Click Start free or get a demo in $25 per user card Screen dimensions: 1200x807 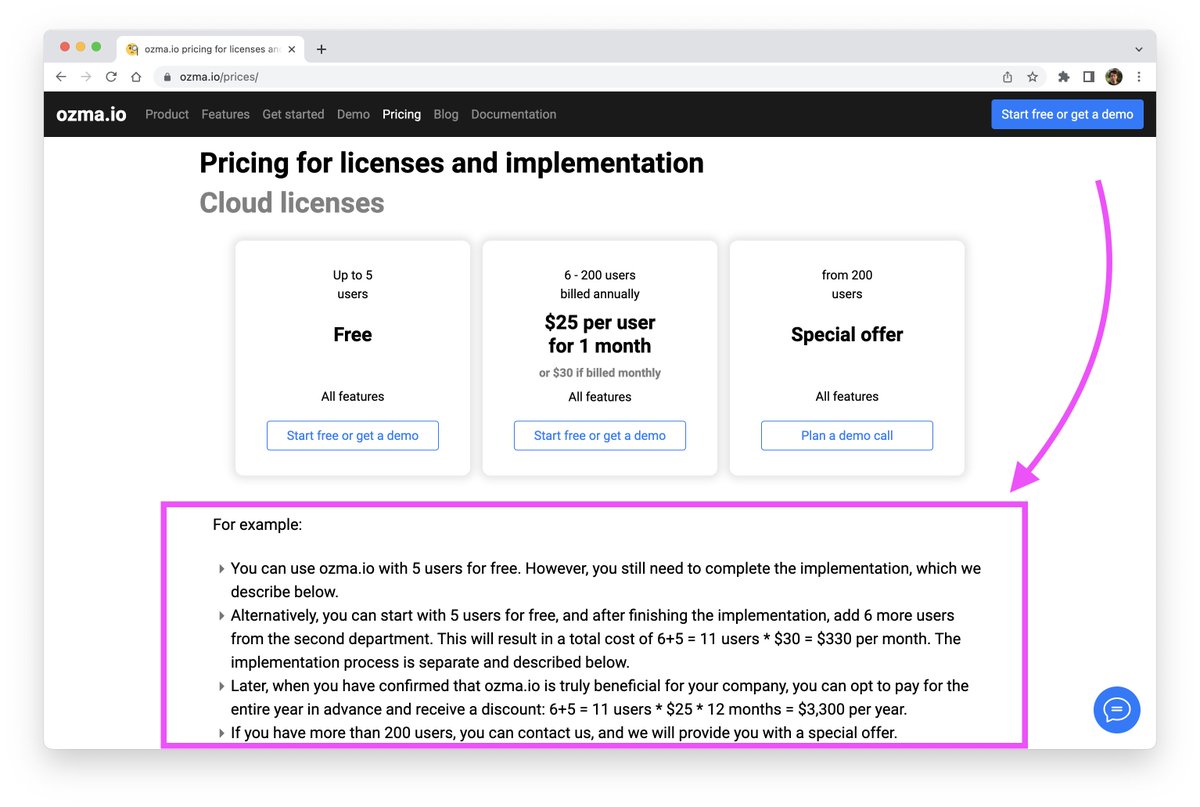pos(599,435)
